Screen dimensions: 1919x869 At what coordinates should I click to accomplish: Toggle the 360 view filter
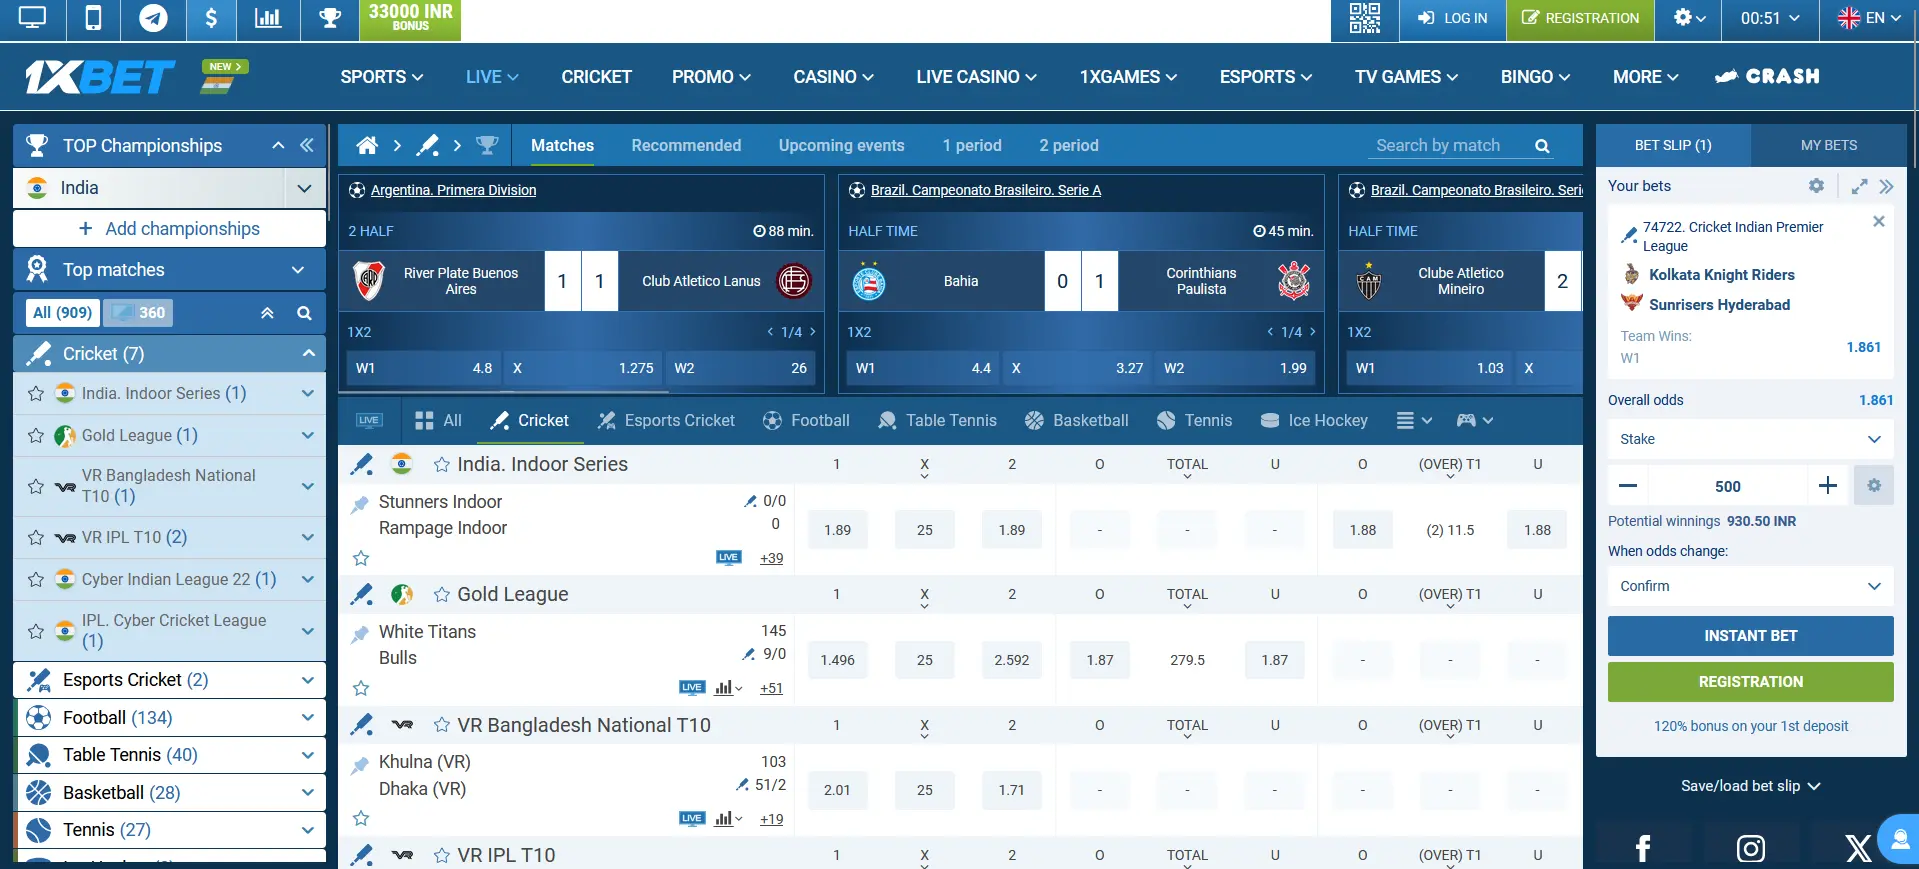[139, 313]
